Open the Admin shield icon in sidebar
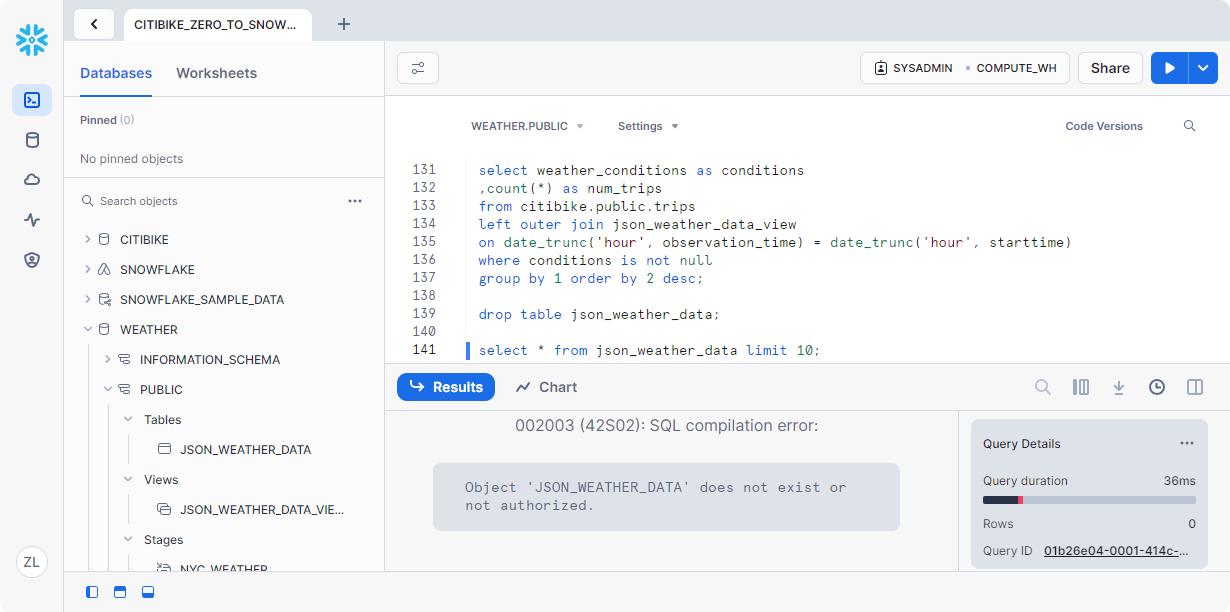The image size is (1230, 612). pos(32,260)
